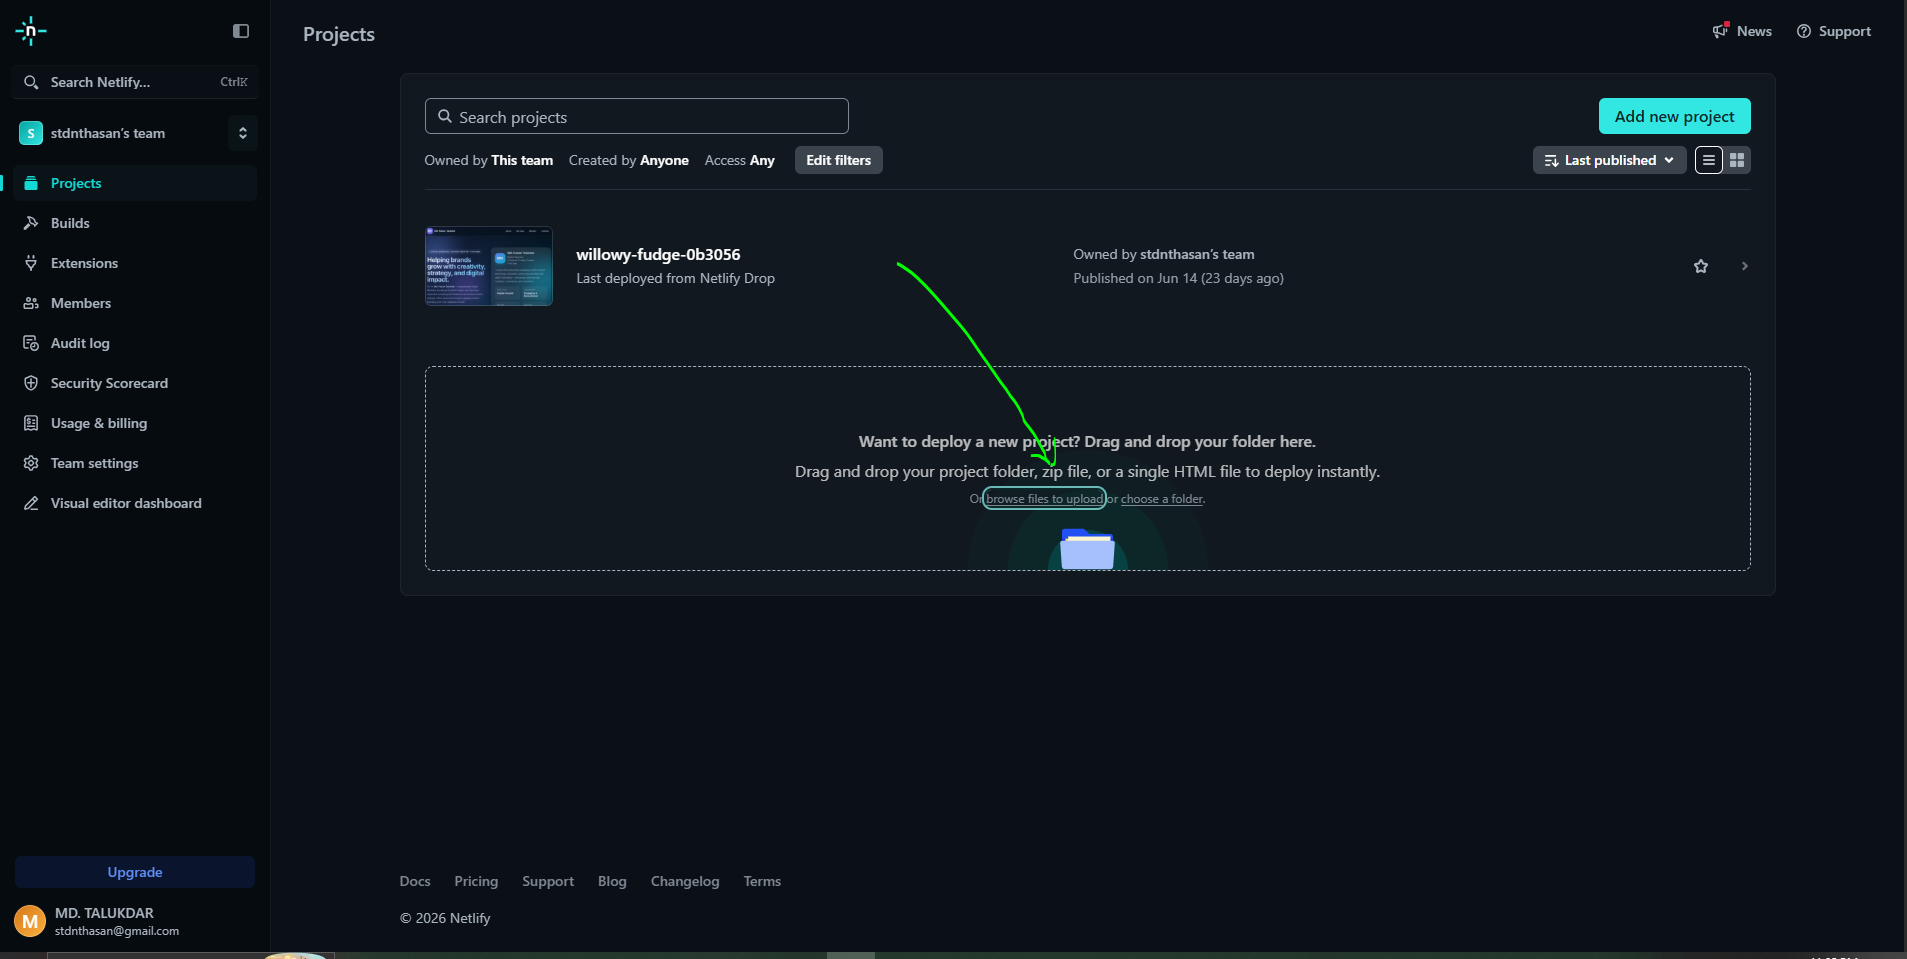Focus the Search projects field
1907x959 pixels.
(x=636, y=116)
